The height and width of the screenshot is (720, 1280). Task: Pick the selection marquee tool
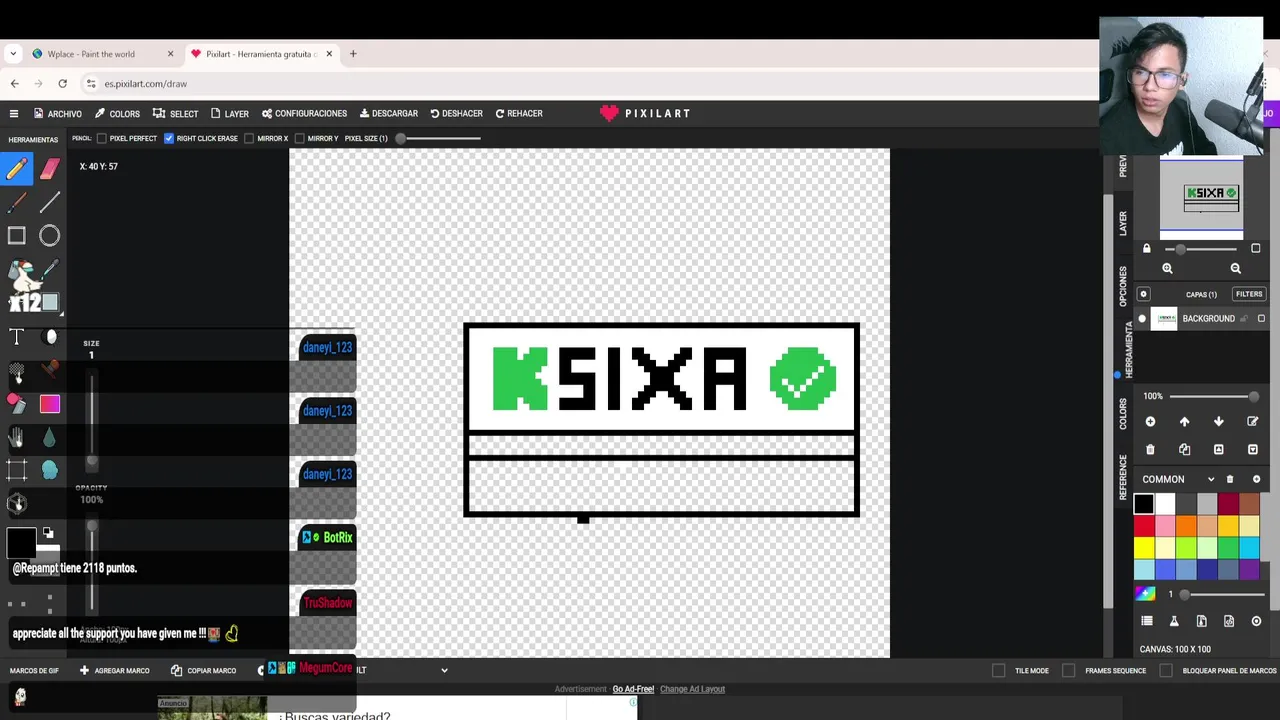pos(17,470)
